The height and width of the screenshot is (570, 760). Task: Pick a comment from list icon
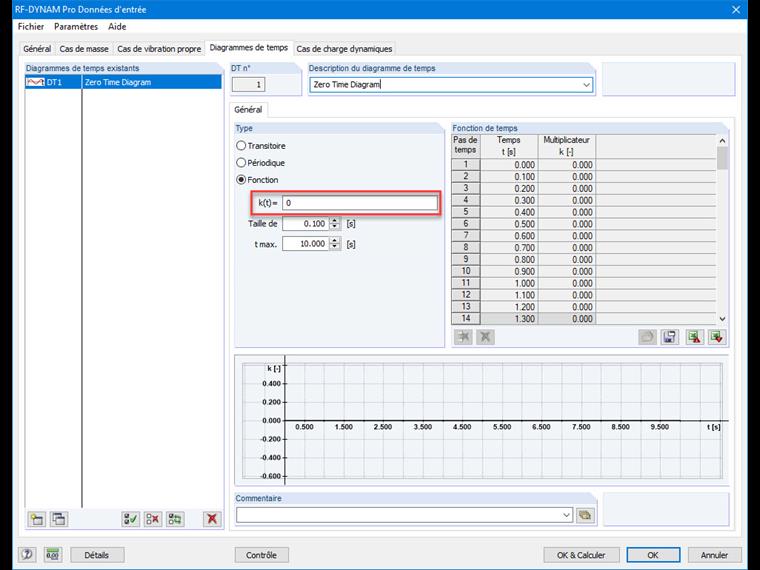[x=586, y=515]
